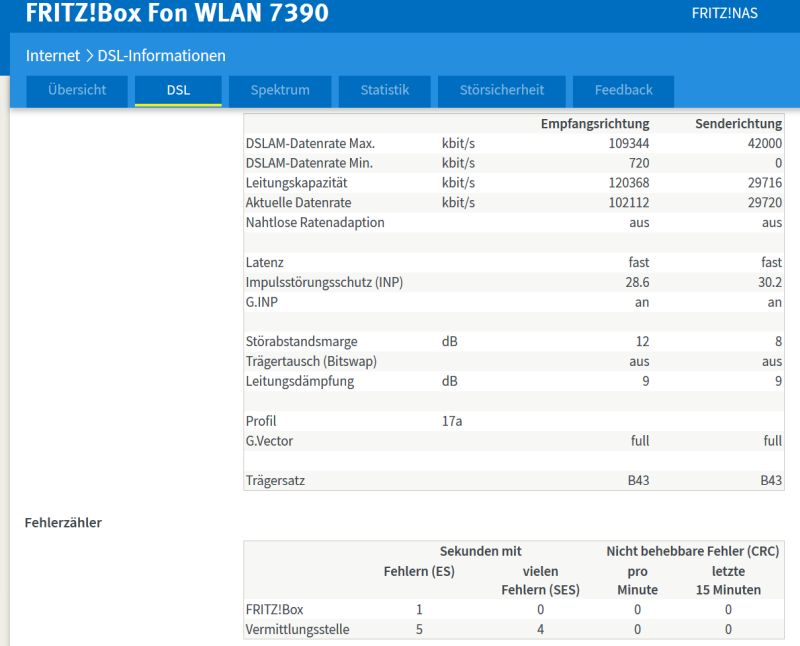
Task: Select DSLAM-Datenrate Max. receive value 109344
Action: [629, 143]
